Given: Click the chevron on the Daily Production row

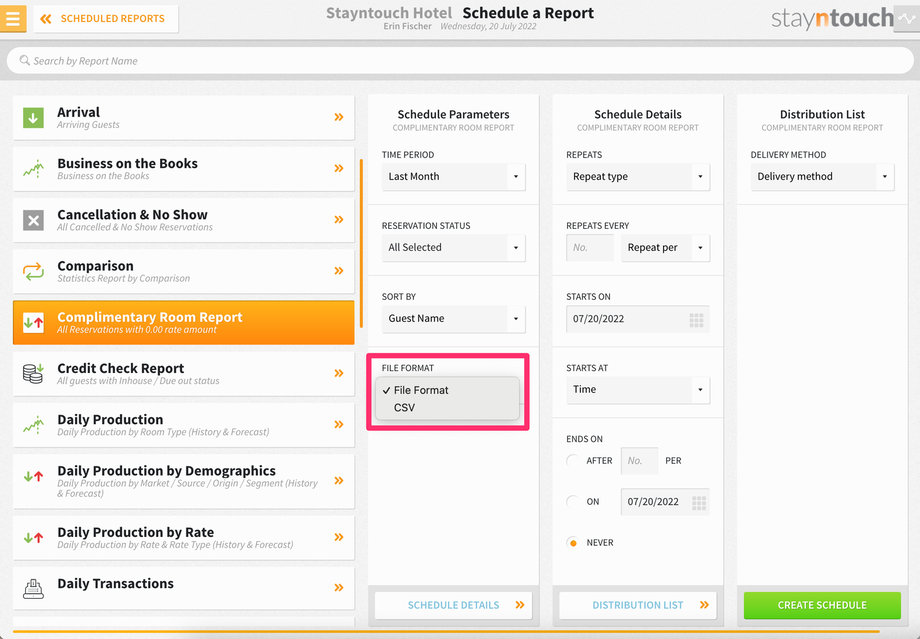Looking at the screenshot, I should tap(339, 424).
